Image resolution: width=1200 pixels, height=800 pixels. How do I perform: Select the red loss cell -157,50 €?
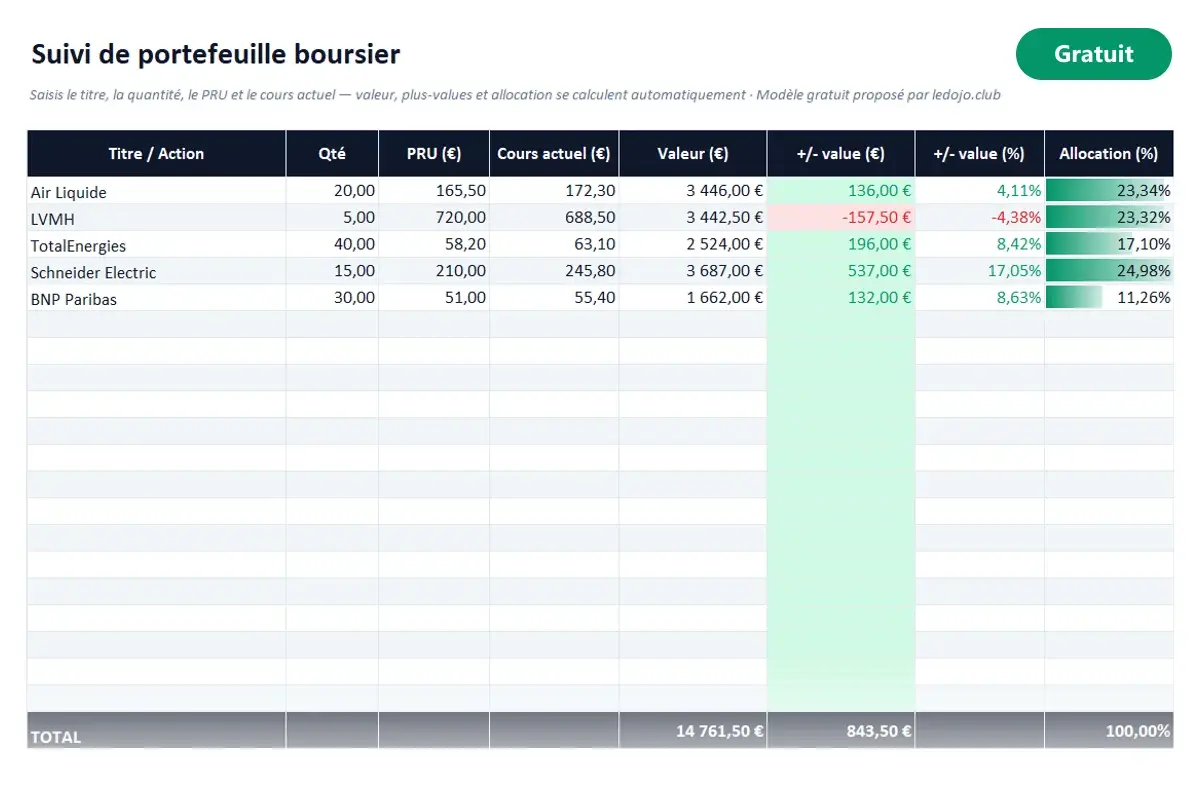coord(841,218)
